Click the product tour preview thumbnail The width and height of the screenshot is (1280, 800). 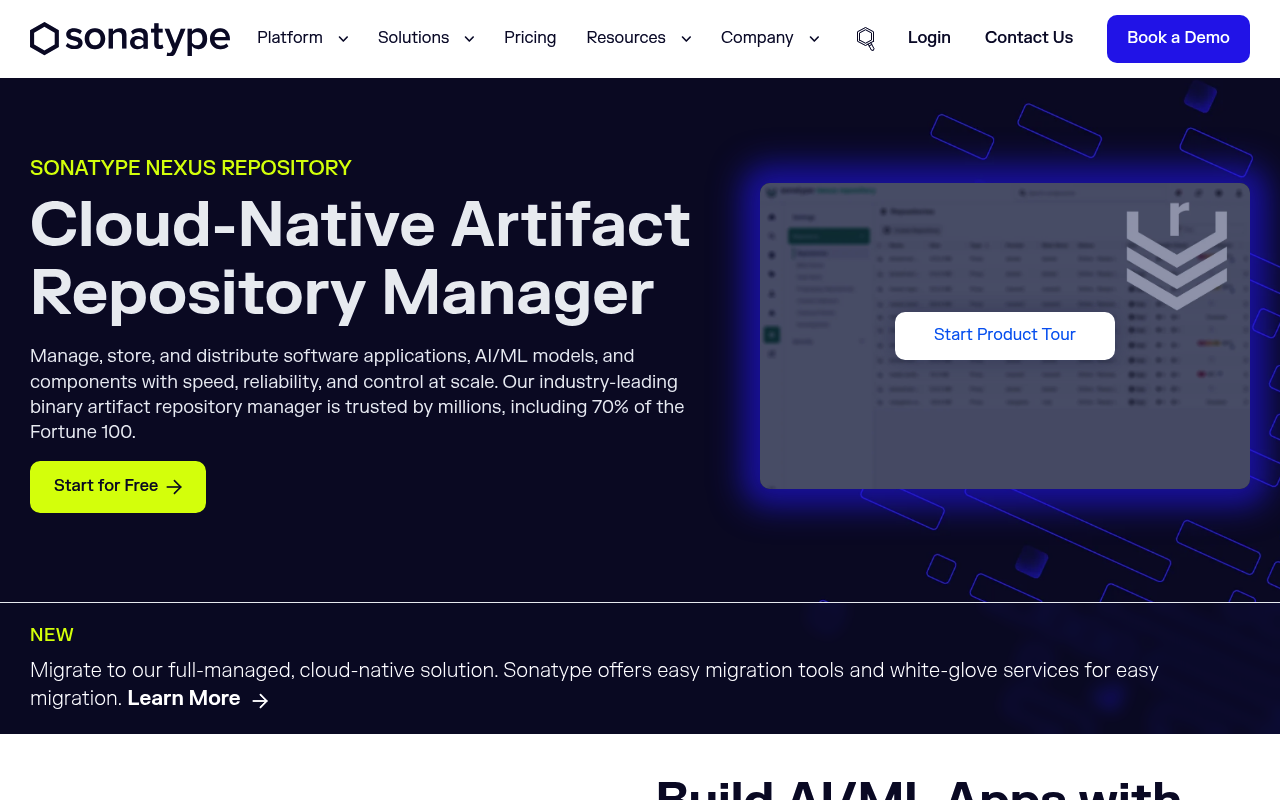coord(1005,336)
